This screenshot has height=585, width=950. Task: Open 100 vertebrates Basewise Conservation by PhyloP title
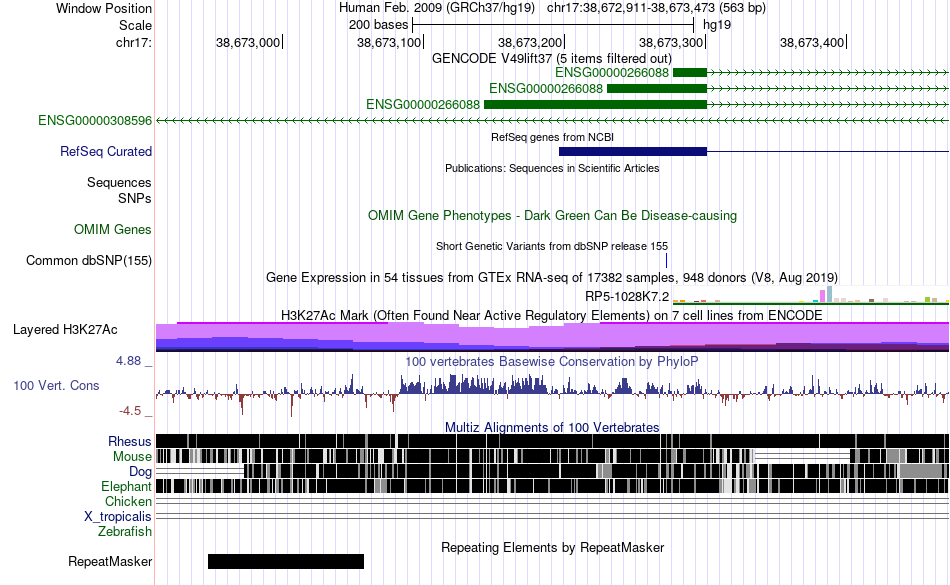[x=552, y=362]
